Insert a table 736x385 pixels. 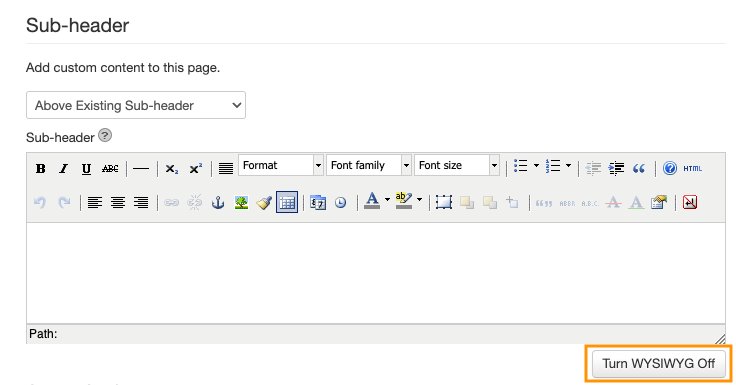tap(287, 202)
